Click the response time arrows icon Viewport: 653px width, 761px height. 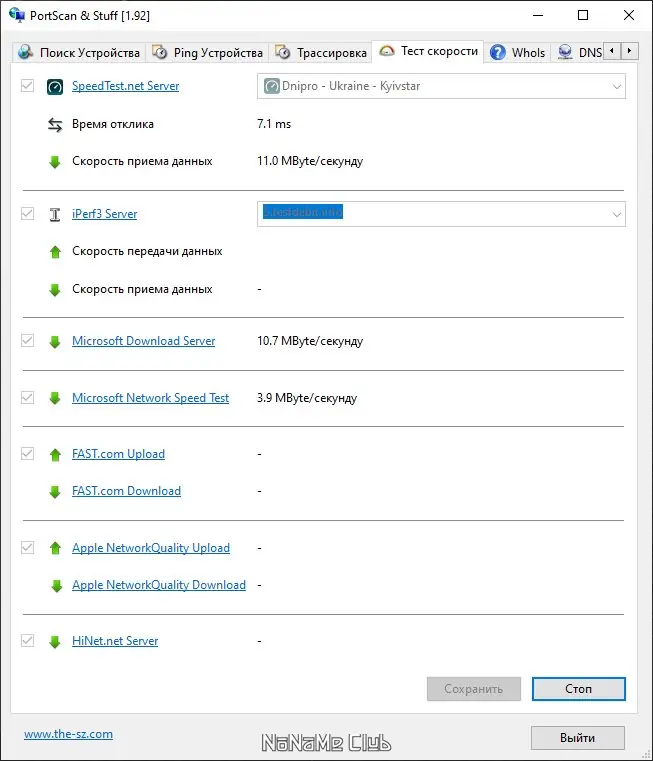(55, 125)
